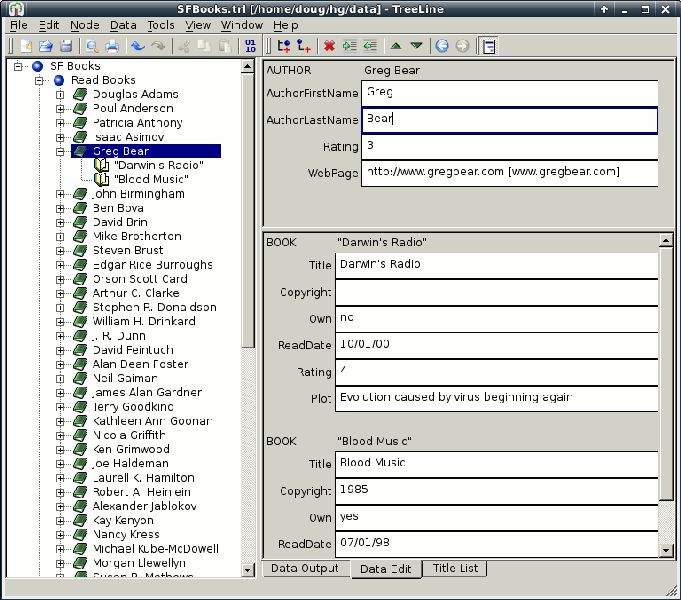This screenshot has width=681, height=600.
Task: Click the grey Forward navigation icon
Action: pos(463,46)
